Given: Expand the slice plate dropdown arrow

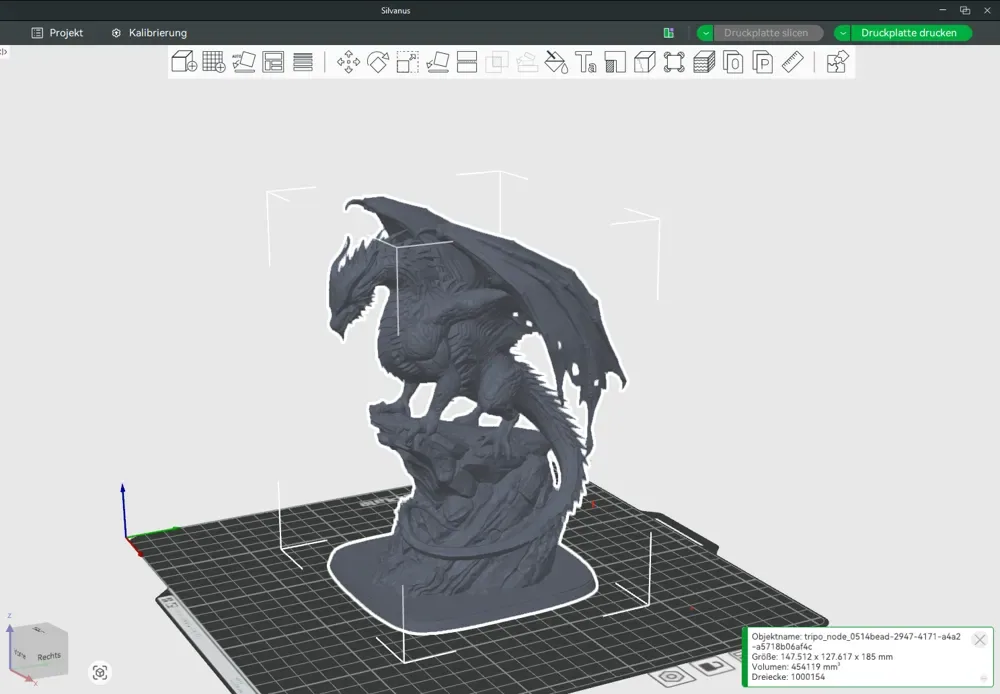Looking at the screenshot, I should click(705, 33).
